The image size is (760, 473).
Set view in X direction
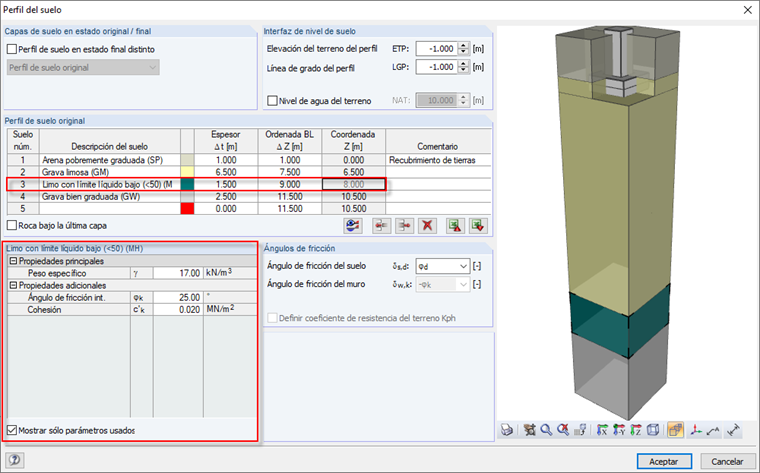(602, 429)
